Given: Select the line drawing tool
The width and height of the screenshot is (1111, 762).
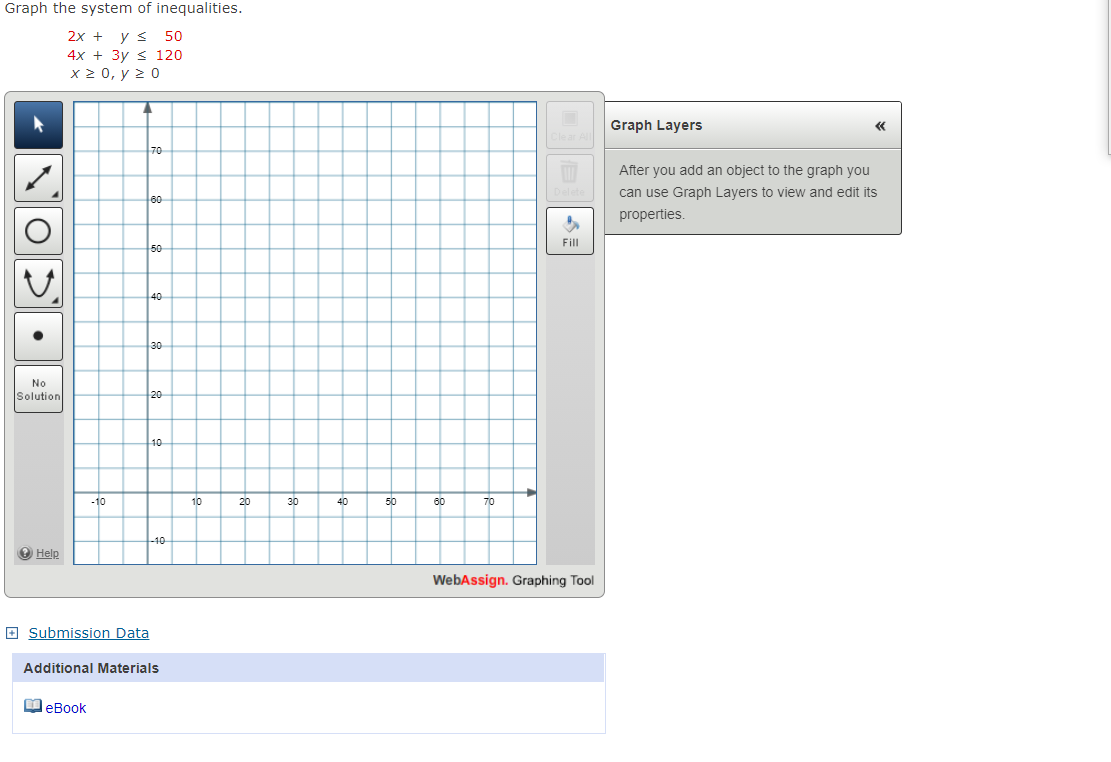Looking at the screenshot, I should pyautogui.click(x=37, y=177).
